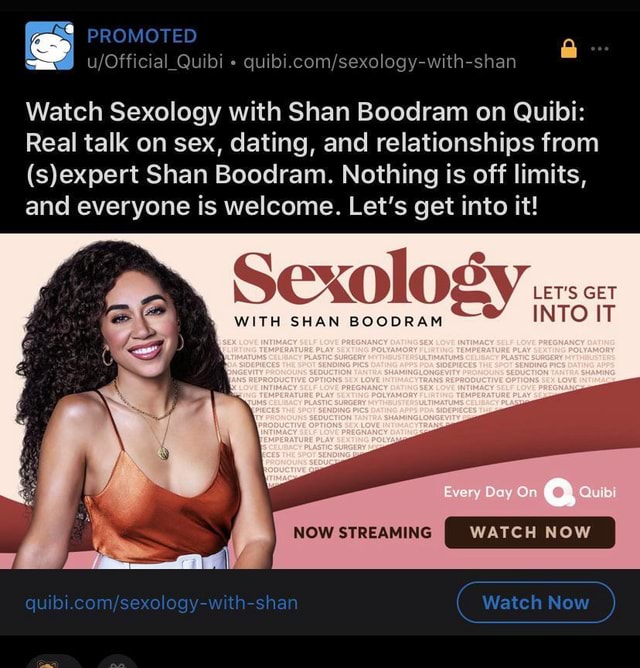Tap the WITH SHAN BOODRAM subtitle

tap(338, 321)
